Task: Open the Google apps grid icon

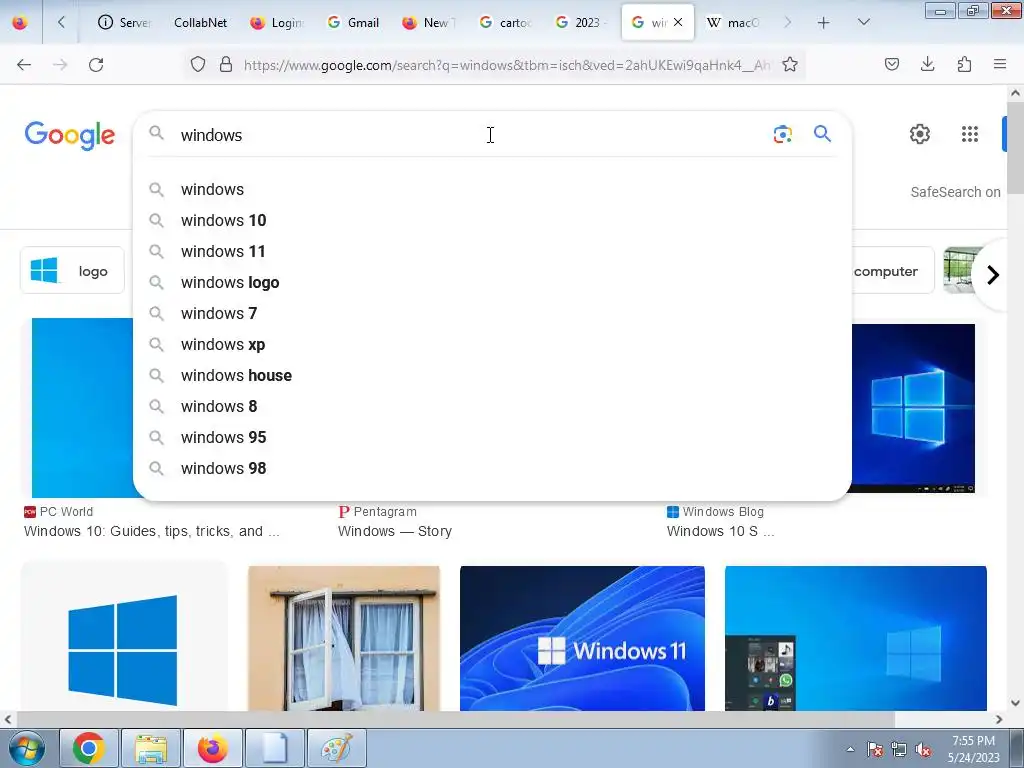Action: (x=970, y=134)
